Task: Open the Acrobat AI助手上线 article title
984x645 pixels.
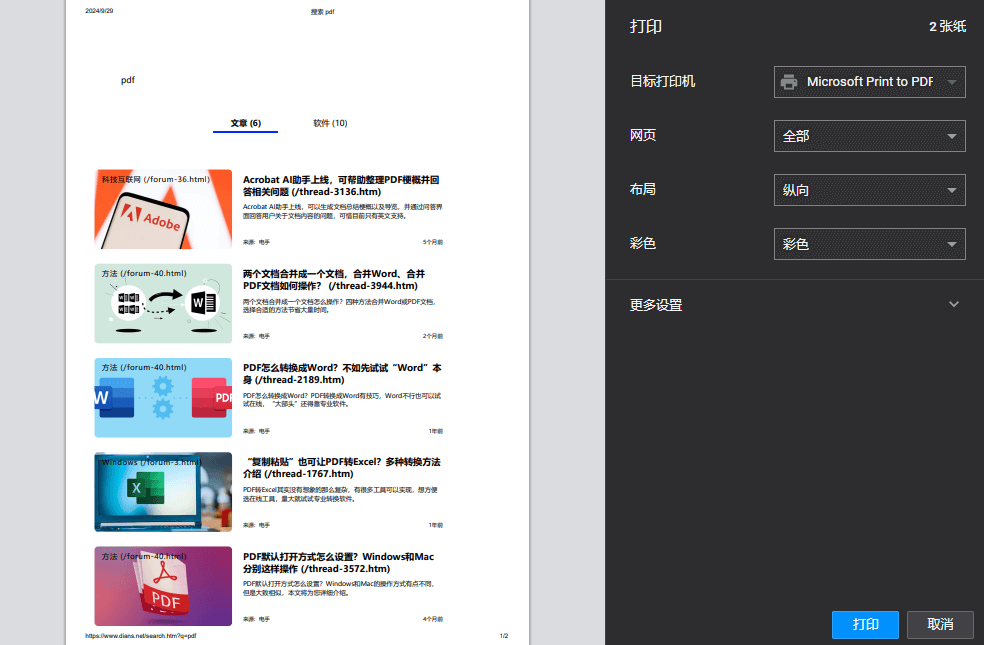Action: 341,185
